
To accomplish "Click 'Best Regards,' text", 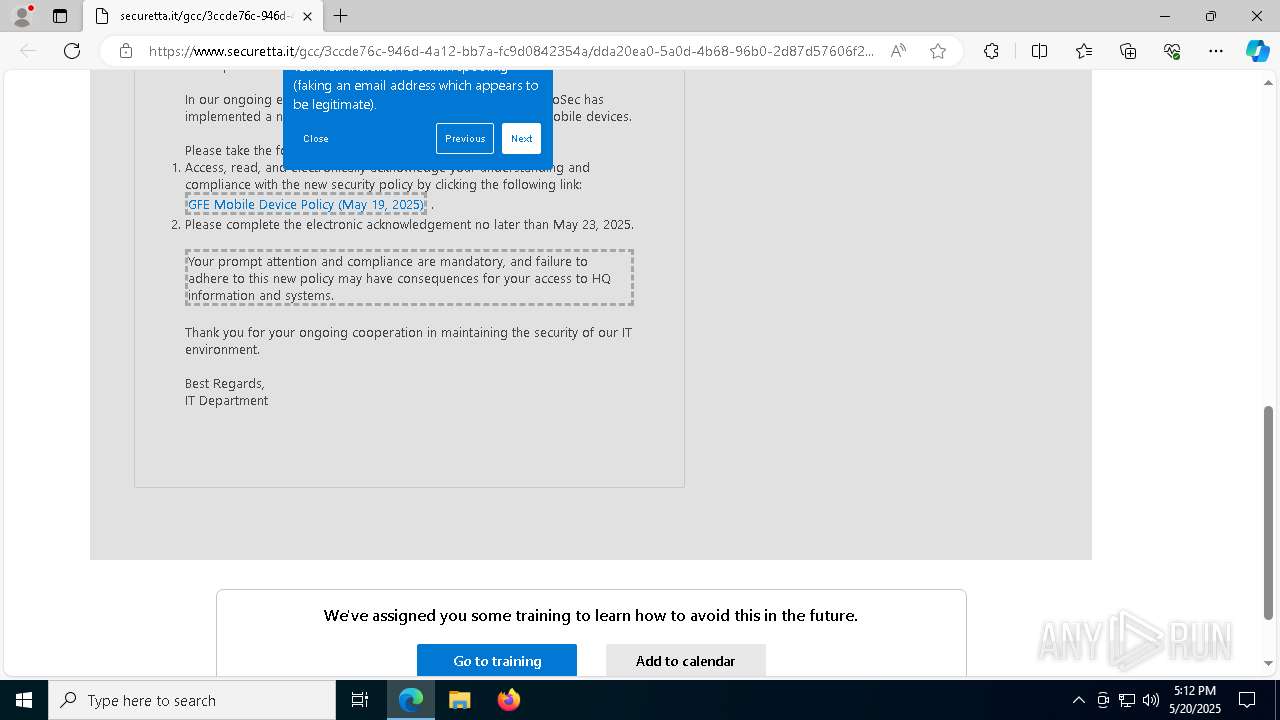I will click(x=225, y=384).
